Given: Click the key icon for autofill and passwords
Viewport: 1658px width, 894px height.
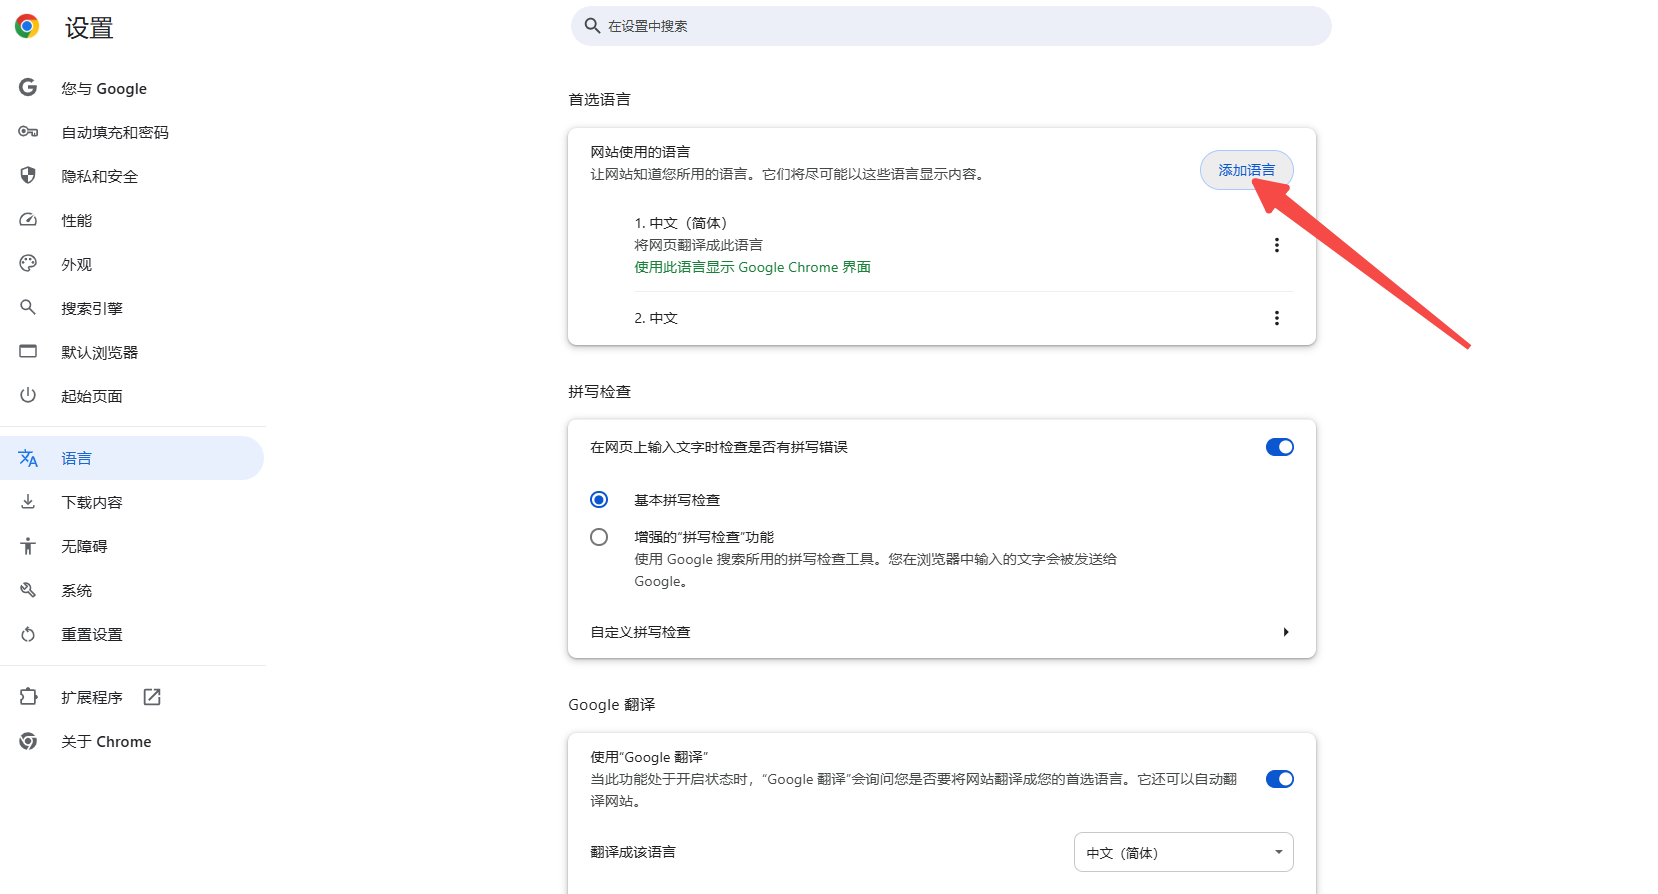Looking at the screenshot, I should pos(28,132).
